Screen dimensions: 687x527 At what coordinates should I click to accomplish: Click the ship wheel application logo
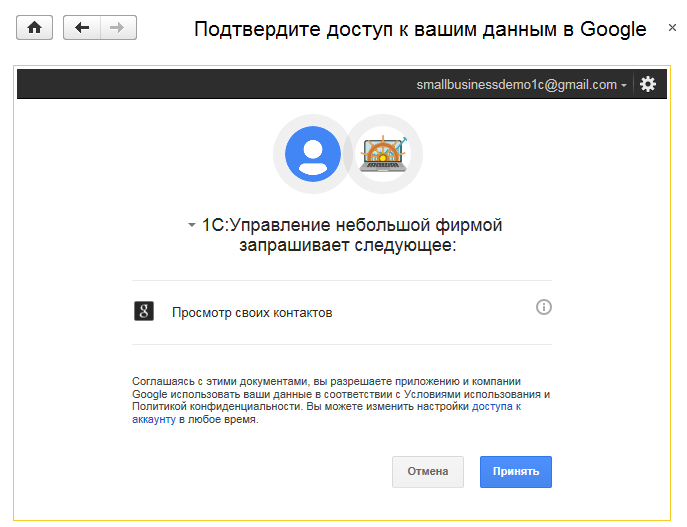383,154
